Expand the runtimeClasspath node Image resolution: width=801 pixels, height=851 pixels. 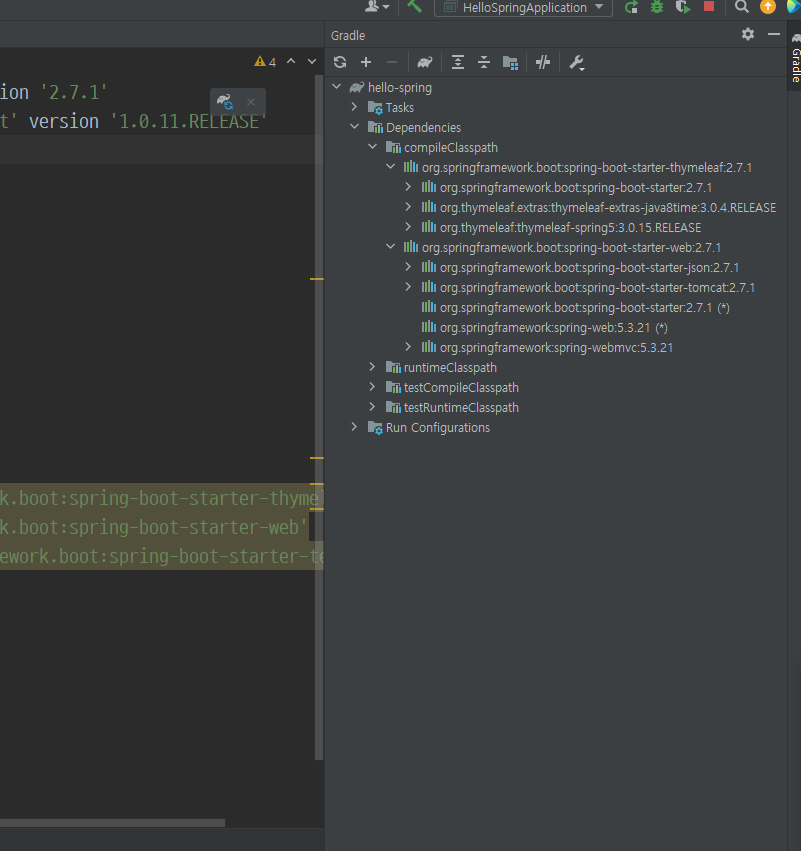(372, 367)
